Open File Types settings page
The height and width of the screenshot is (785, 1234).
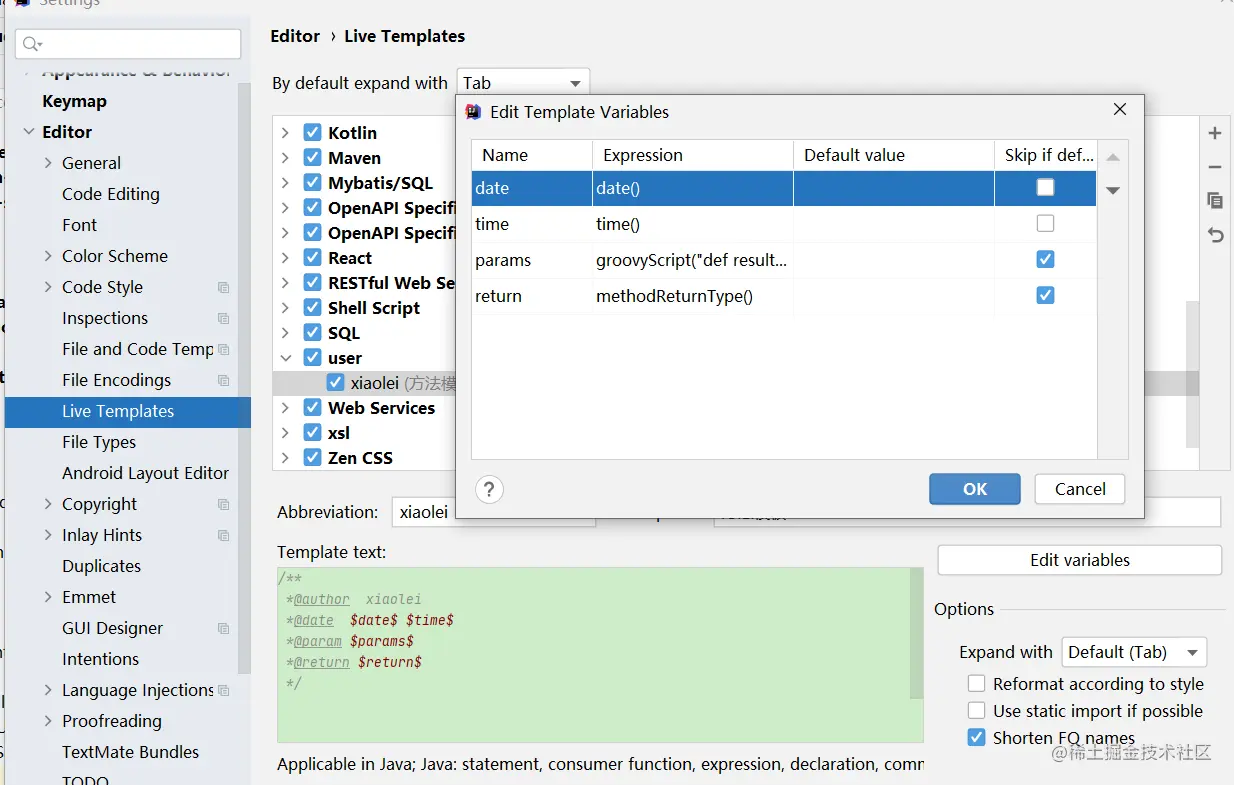point(99,442)
